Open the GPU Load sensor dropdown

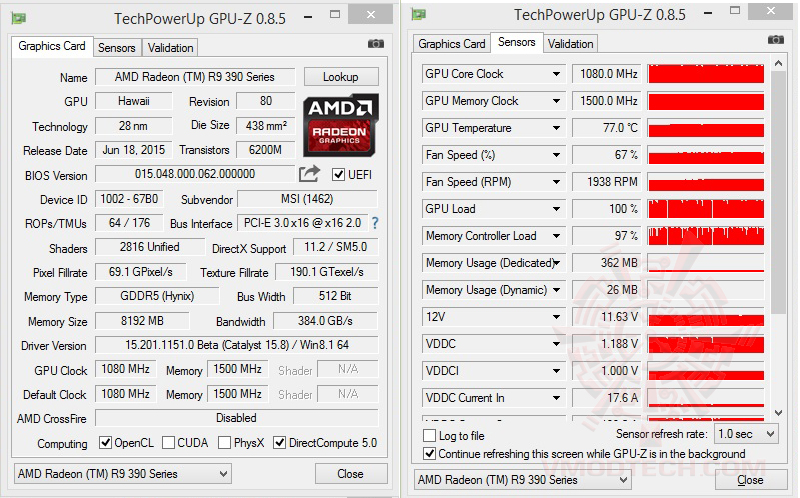click(x=556, y=209)
